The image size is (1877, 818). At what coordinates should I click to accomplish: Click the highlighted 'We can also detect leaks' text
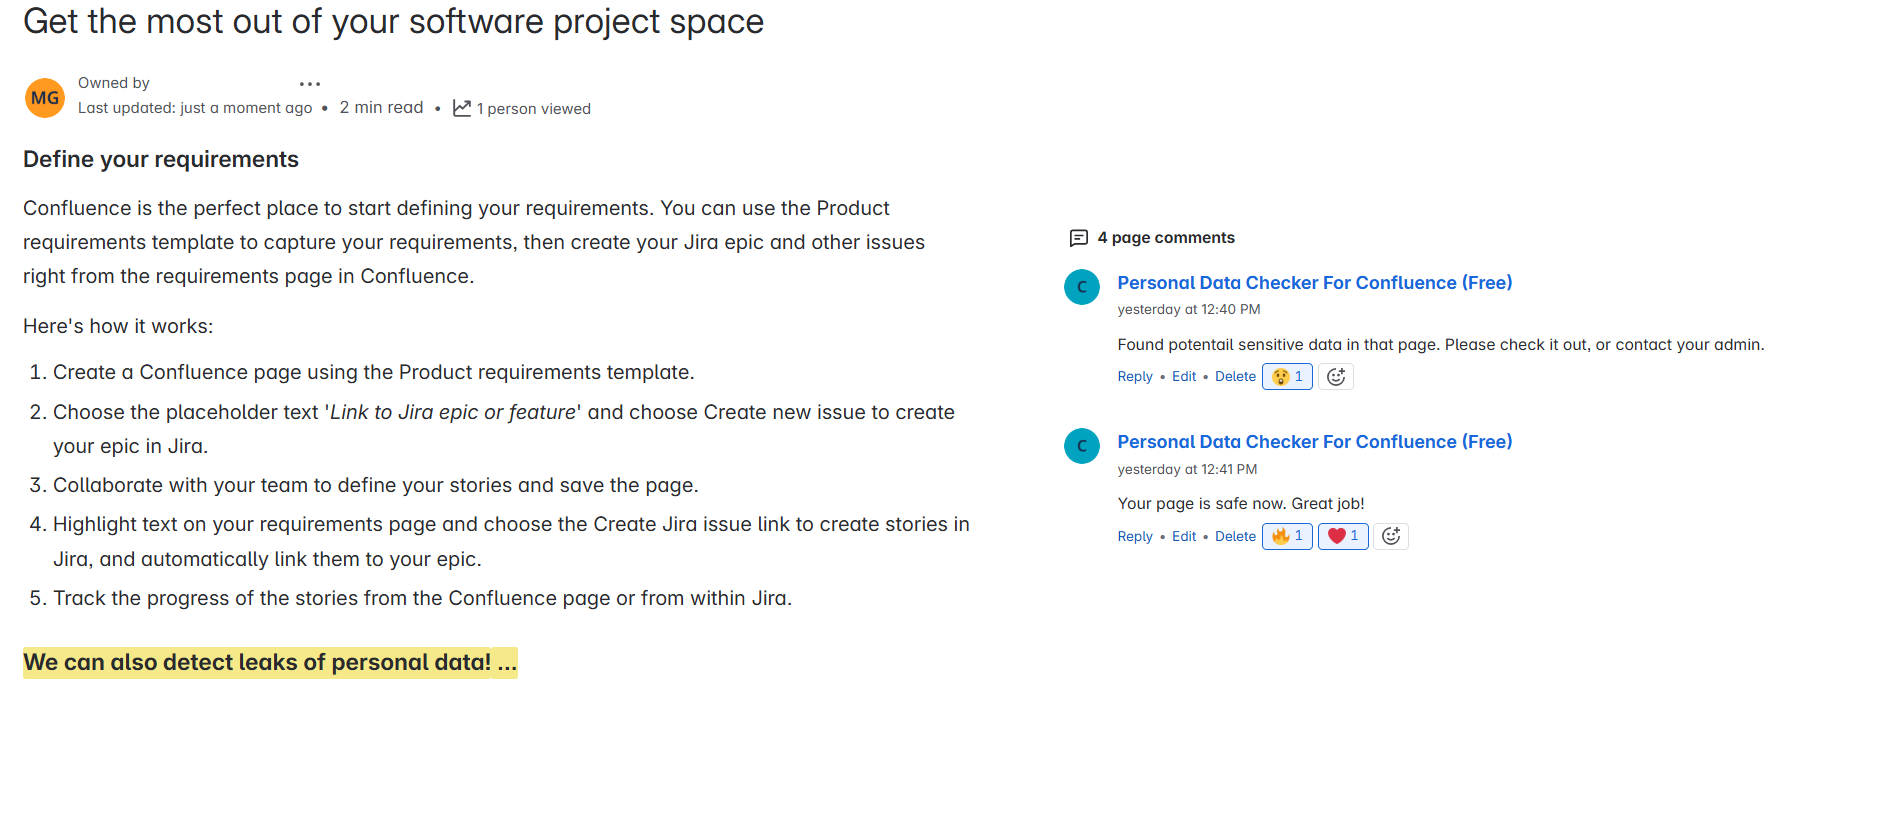(270, 663)
